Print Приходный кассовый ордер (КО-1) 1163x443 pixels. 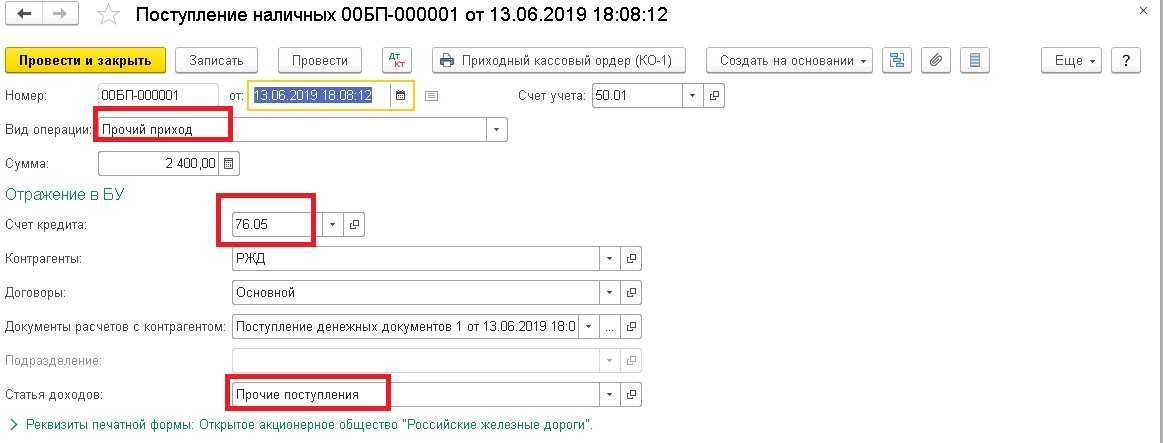point(558,61)
